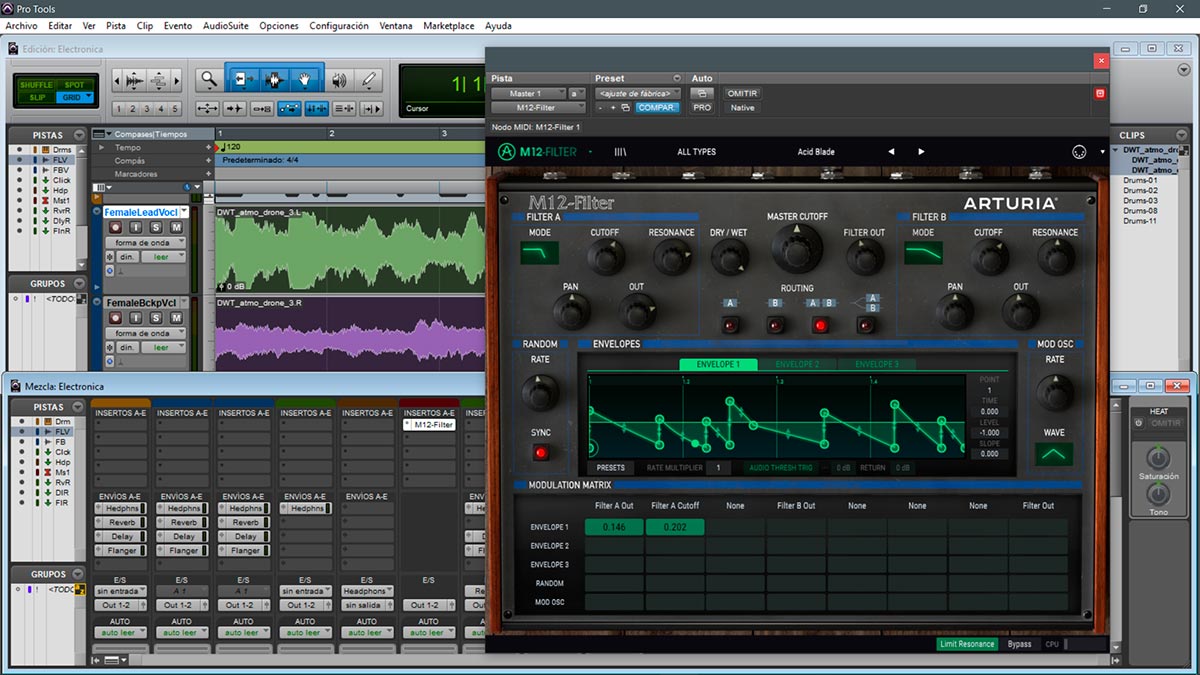Mute the FemaleBckpVcl track
This screenshot has width=1200, height=675.
click(x=176, y=318)
